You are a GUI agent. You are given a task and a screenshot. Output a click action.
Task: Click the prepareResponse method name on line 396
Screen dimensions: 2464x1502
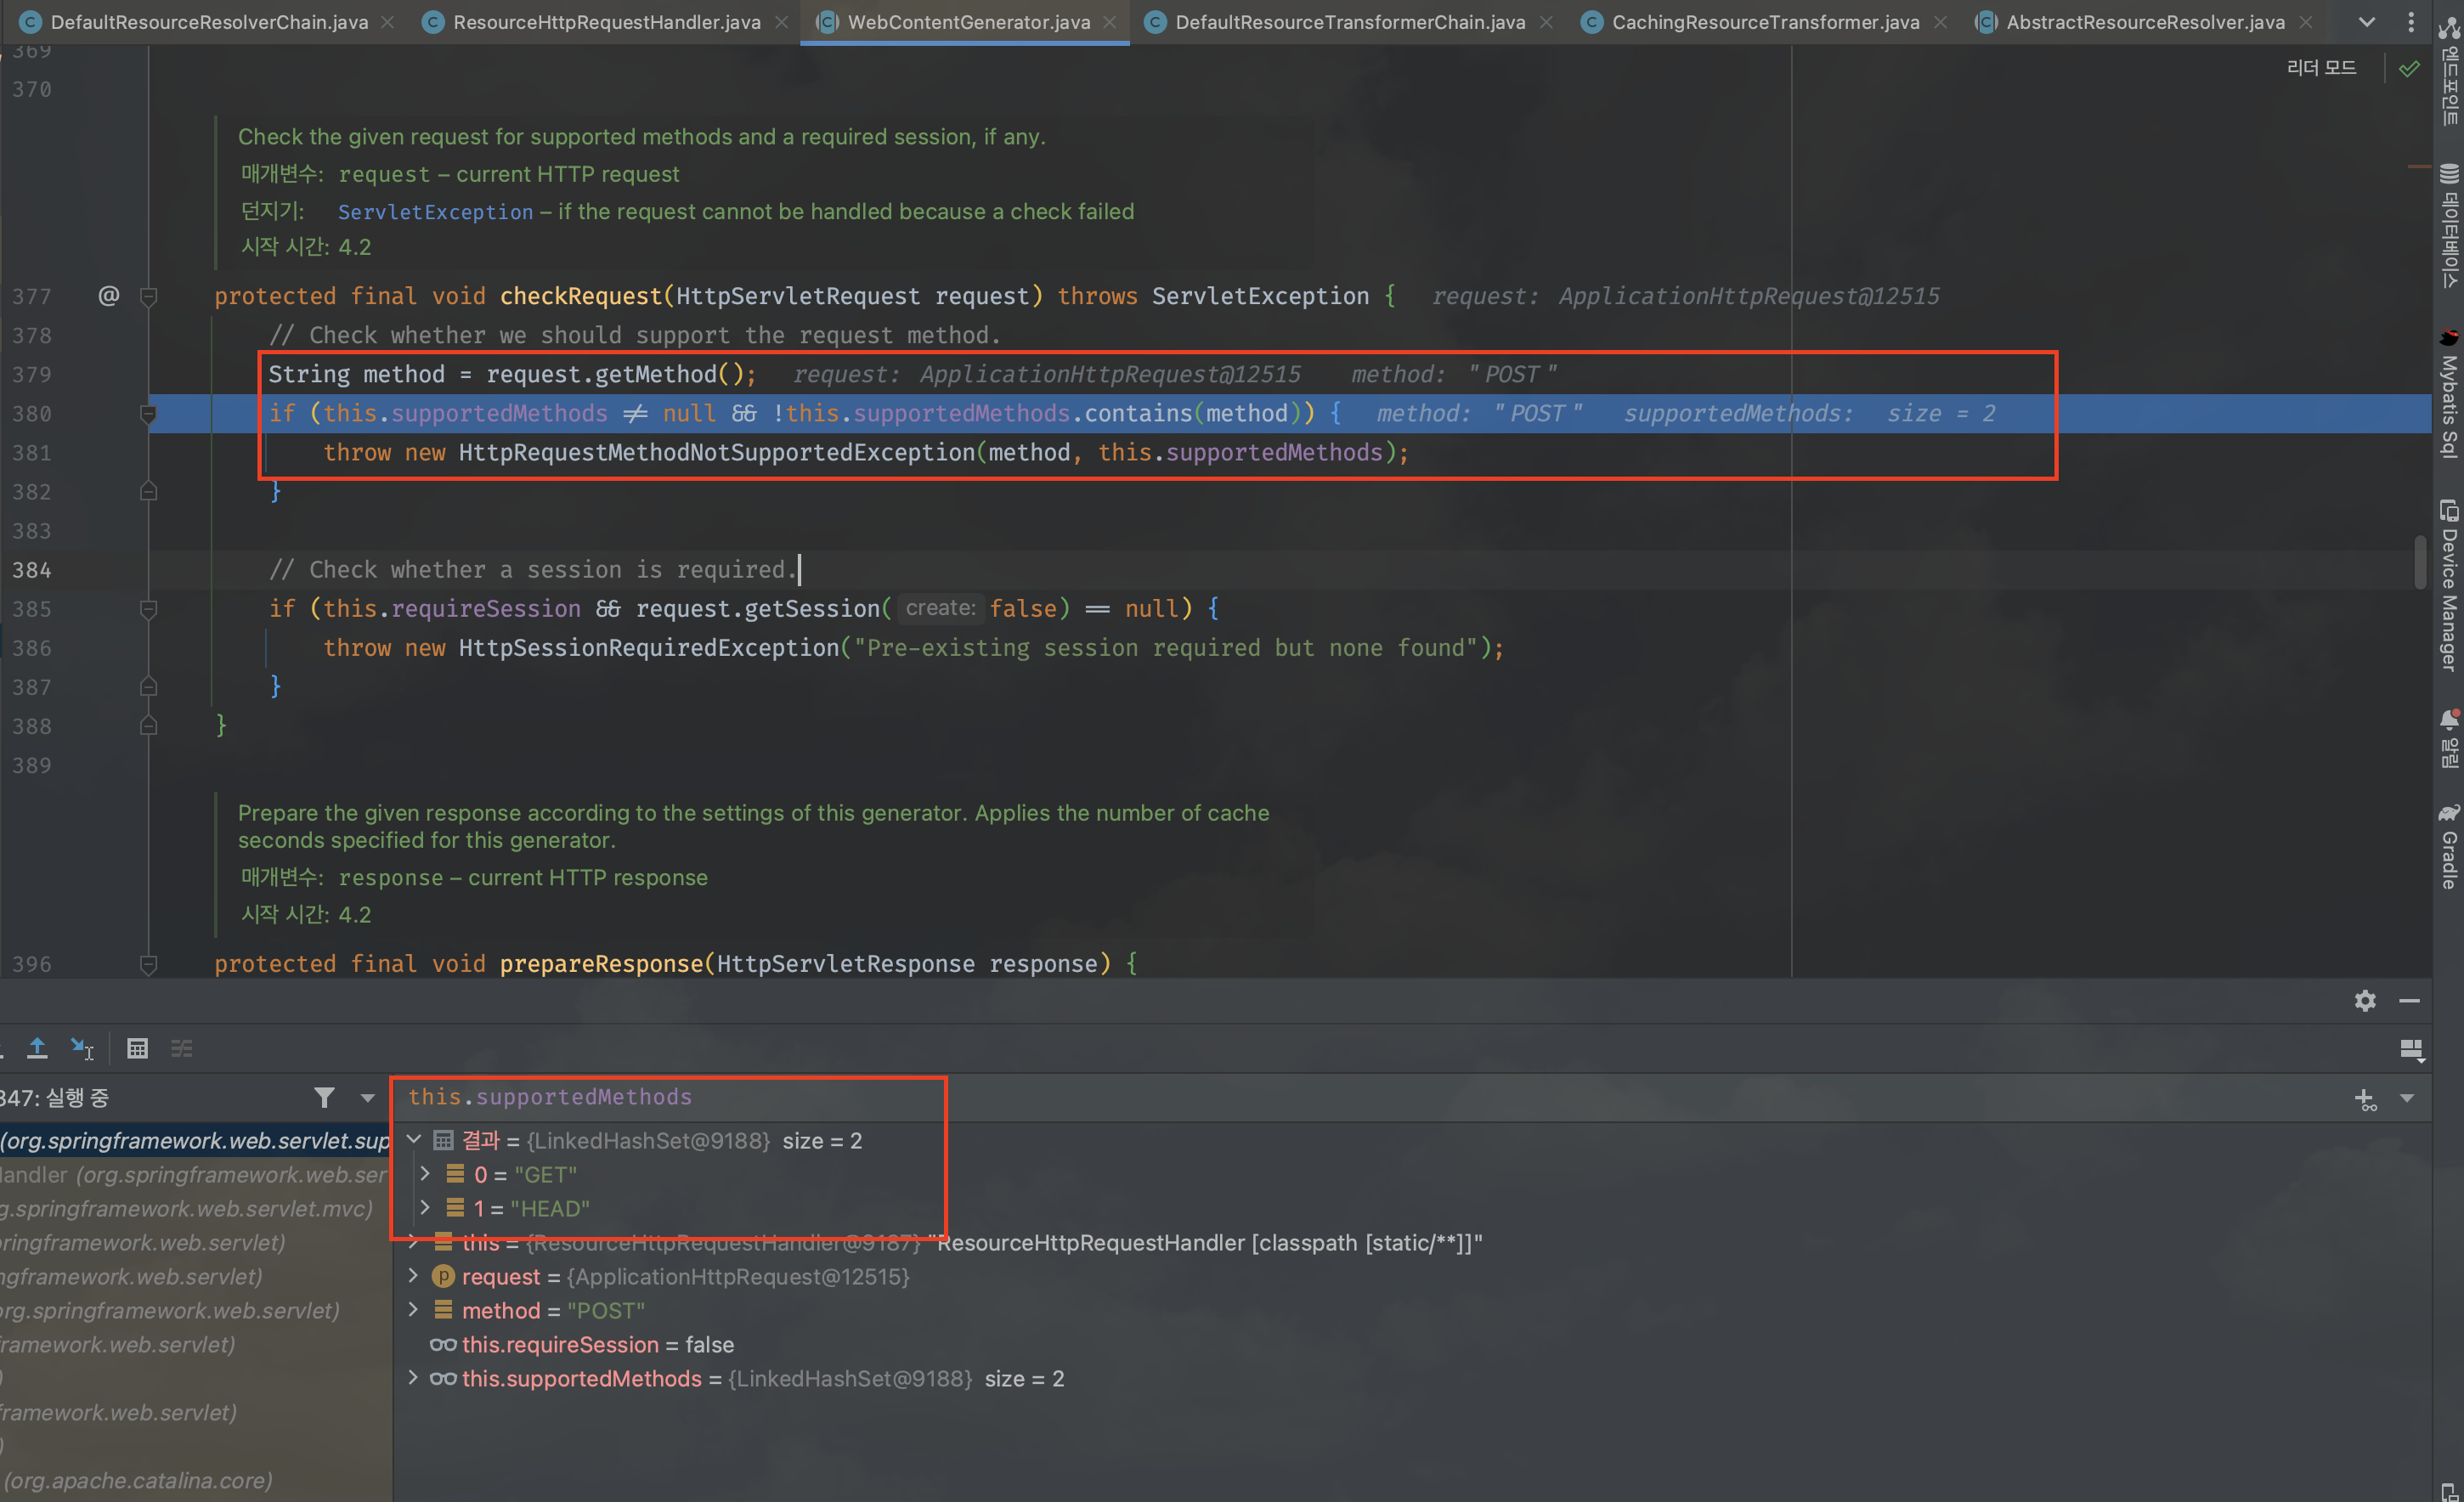coord(601,964)
